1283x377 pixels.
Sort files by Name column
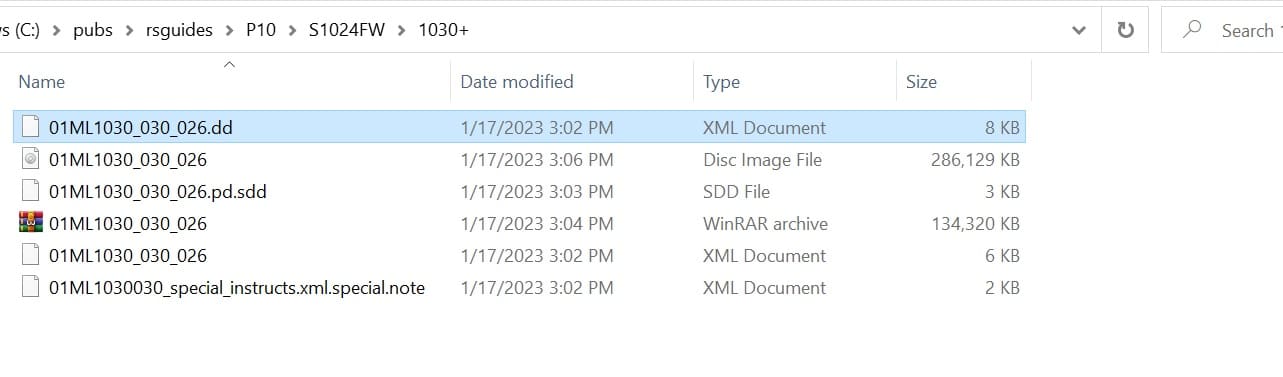pyautogui.click(x=230, y=81)
